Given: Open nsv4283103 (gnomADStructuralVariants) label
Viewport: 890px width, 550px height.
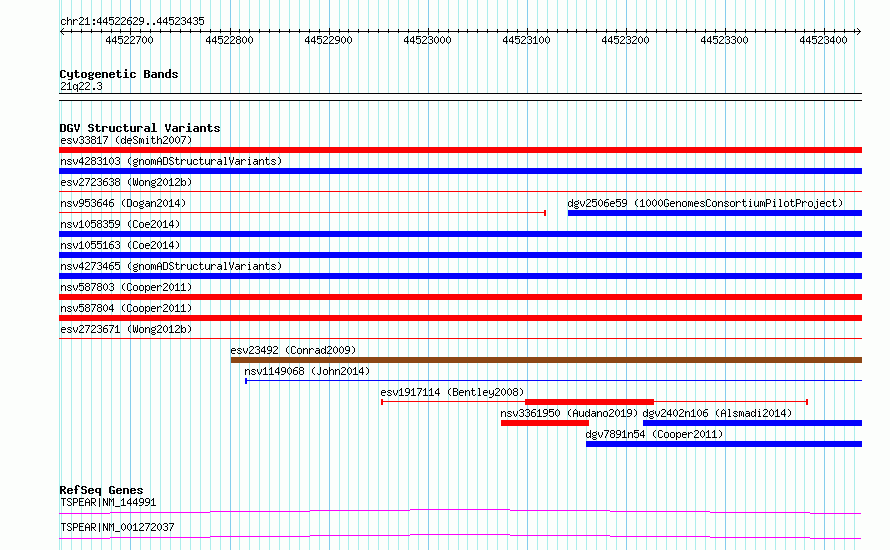Looking at the screenshot, I should point(171,161).
